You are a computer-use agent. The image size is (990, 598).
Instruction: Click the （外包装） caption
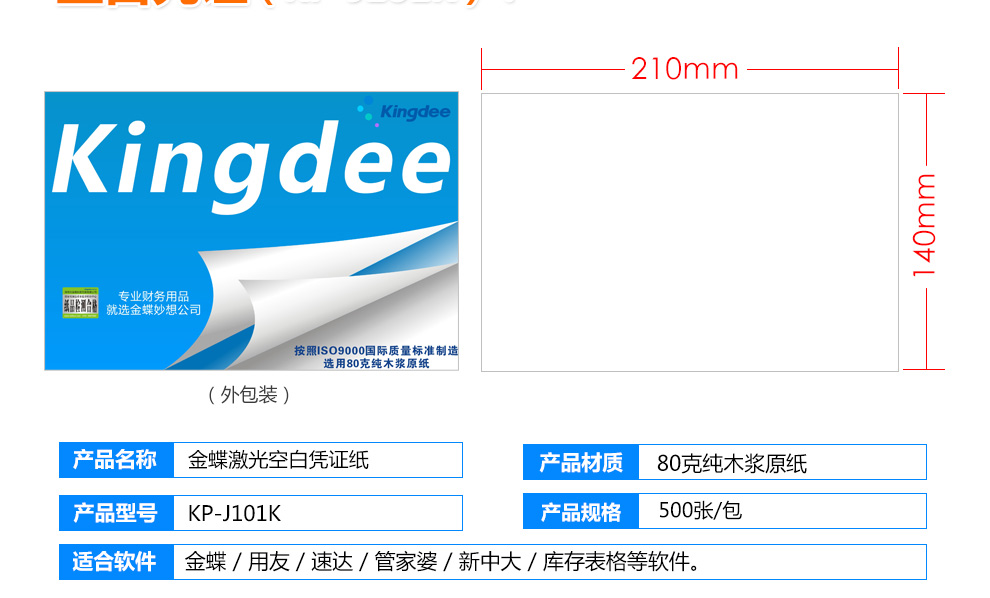point(249,395)
